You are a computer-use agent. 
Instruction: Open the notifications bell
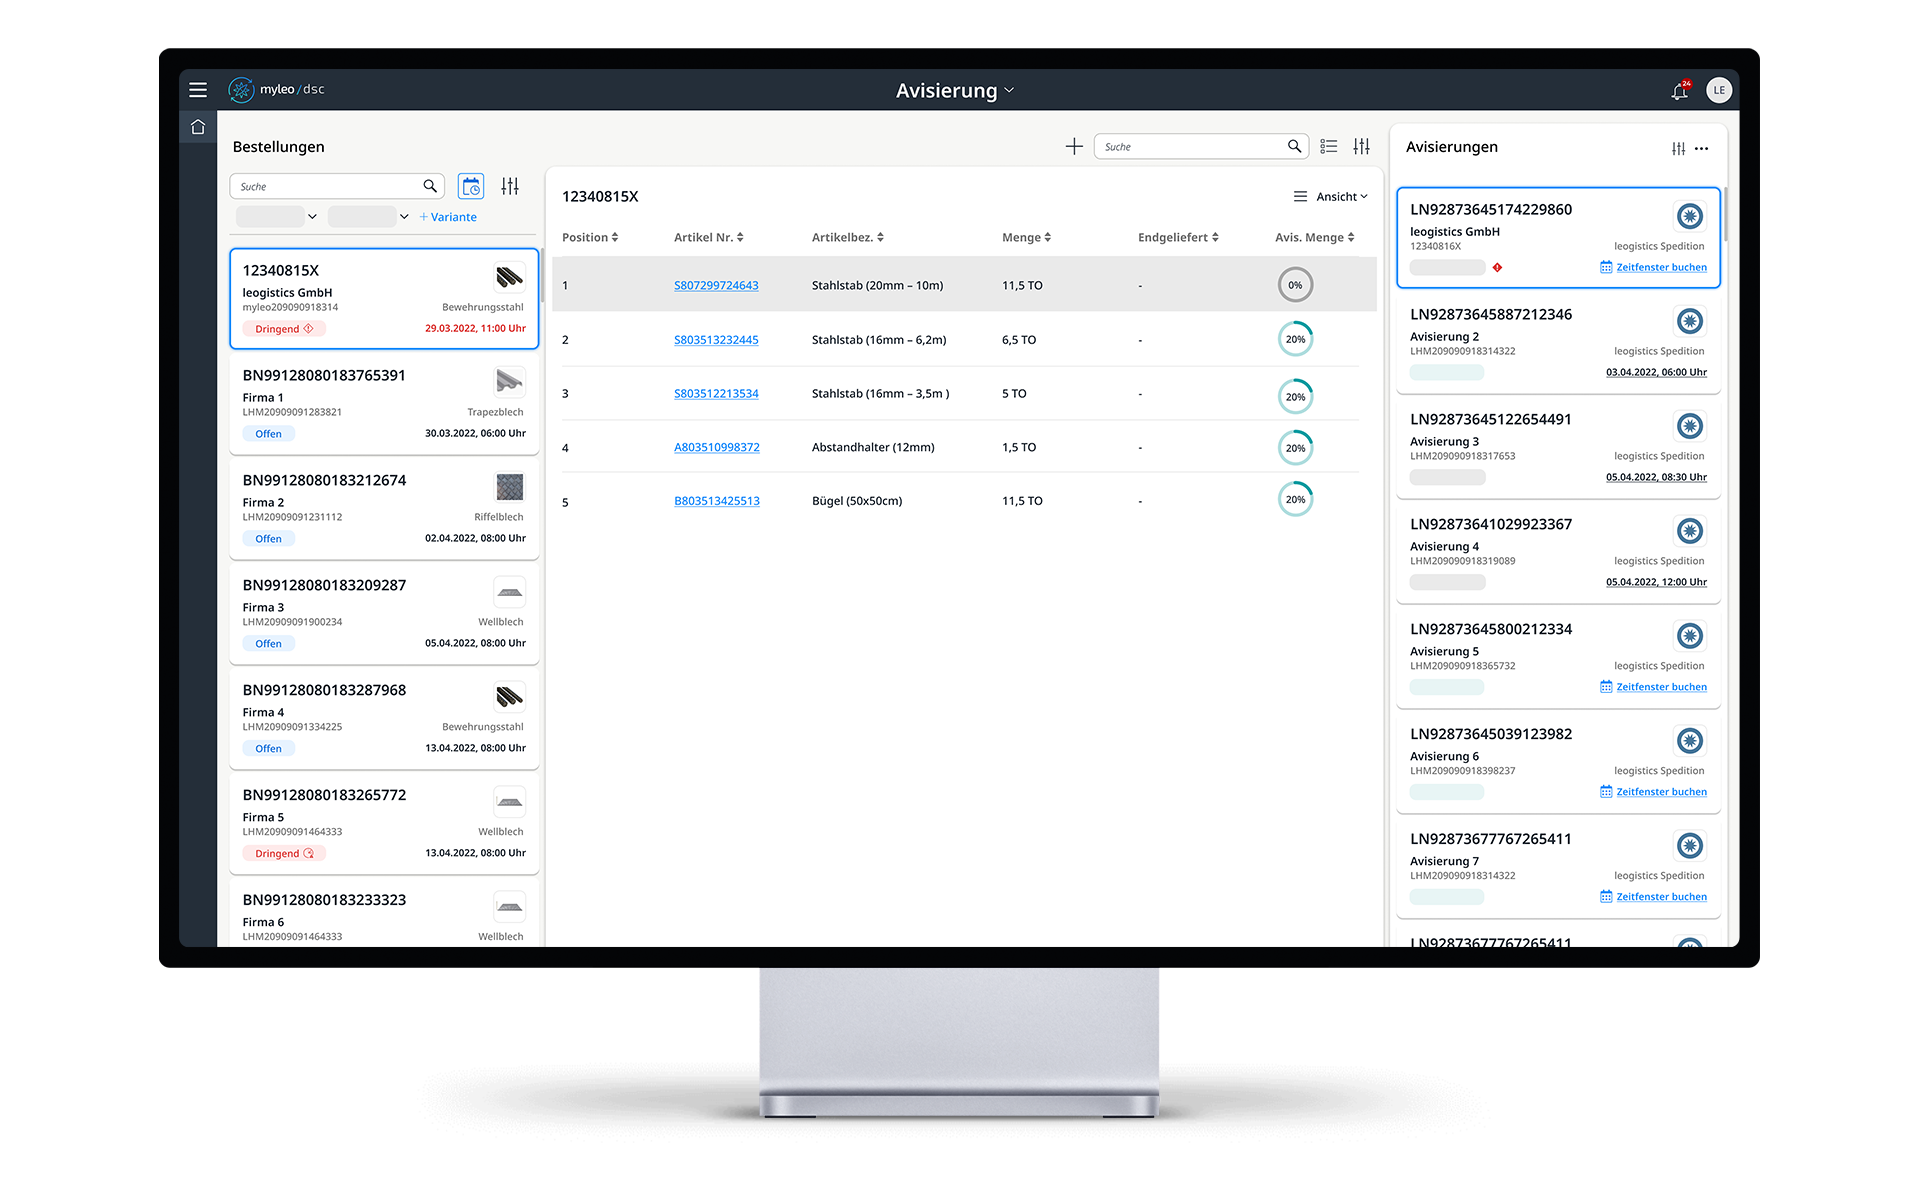point(1679,91)
